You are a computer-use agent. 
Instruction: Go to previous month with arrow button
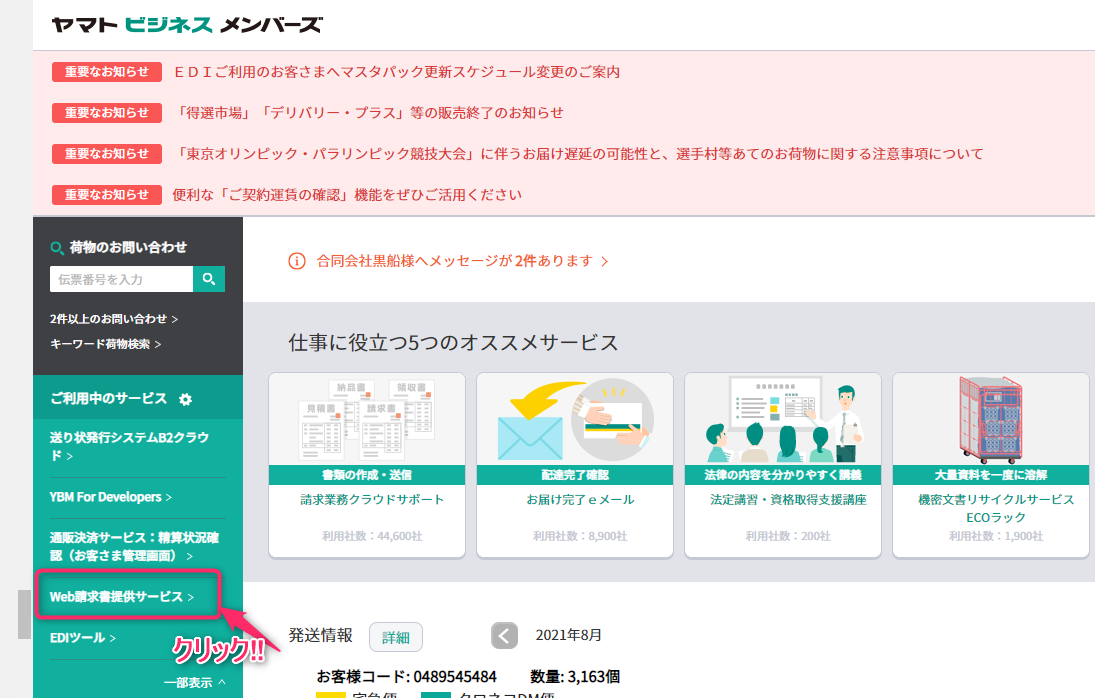click(x=504, y=636)
